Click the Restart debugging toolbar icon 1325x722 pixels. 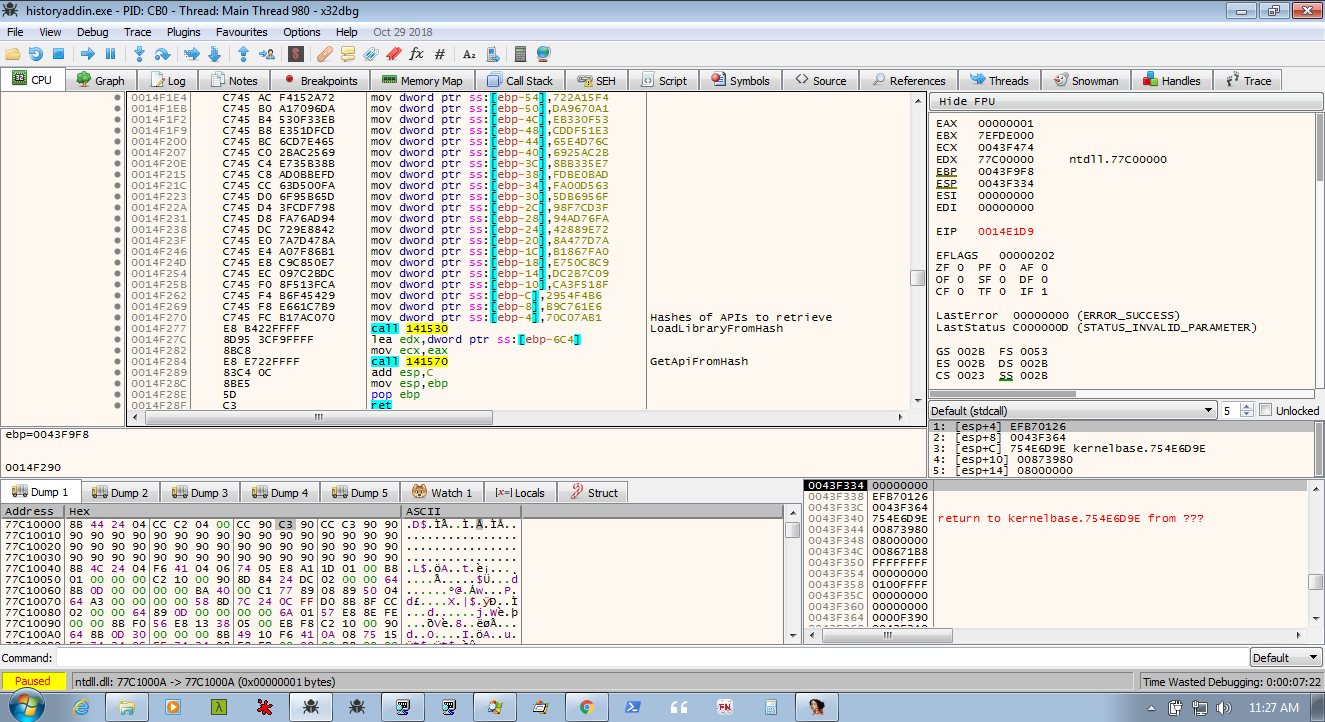[35, 54]
